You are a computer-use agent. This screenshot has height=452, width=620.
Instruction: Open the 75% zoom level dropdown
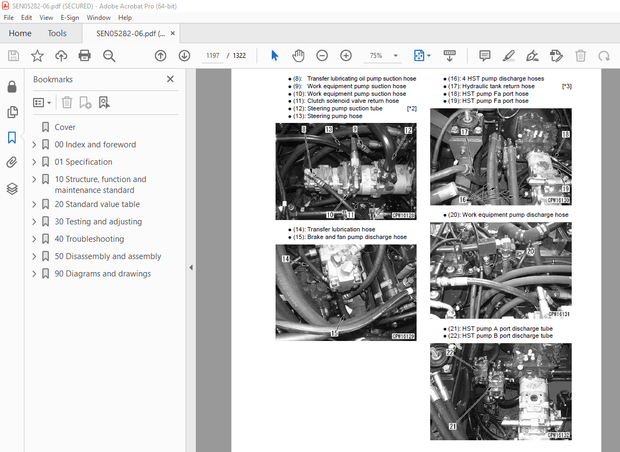pos(383,56)
